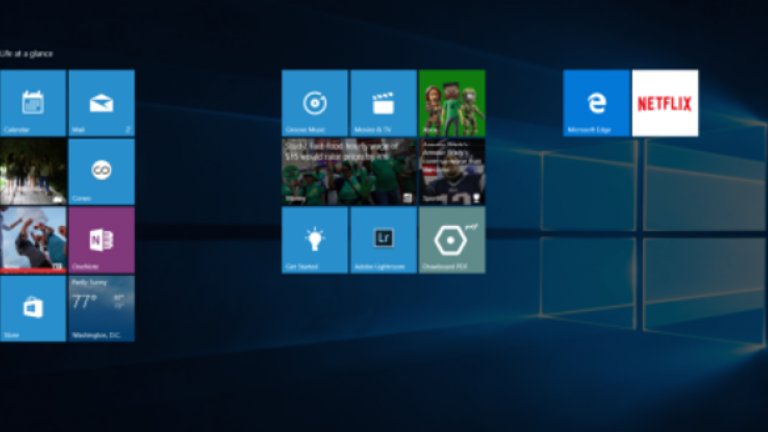Image resolution: width=768 pixels, height=432 pixels.
Task: Open the Calendar tile
Action: coord(33,102)
